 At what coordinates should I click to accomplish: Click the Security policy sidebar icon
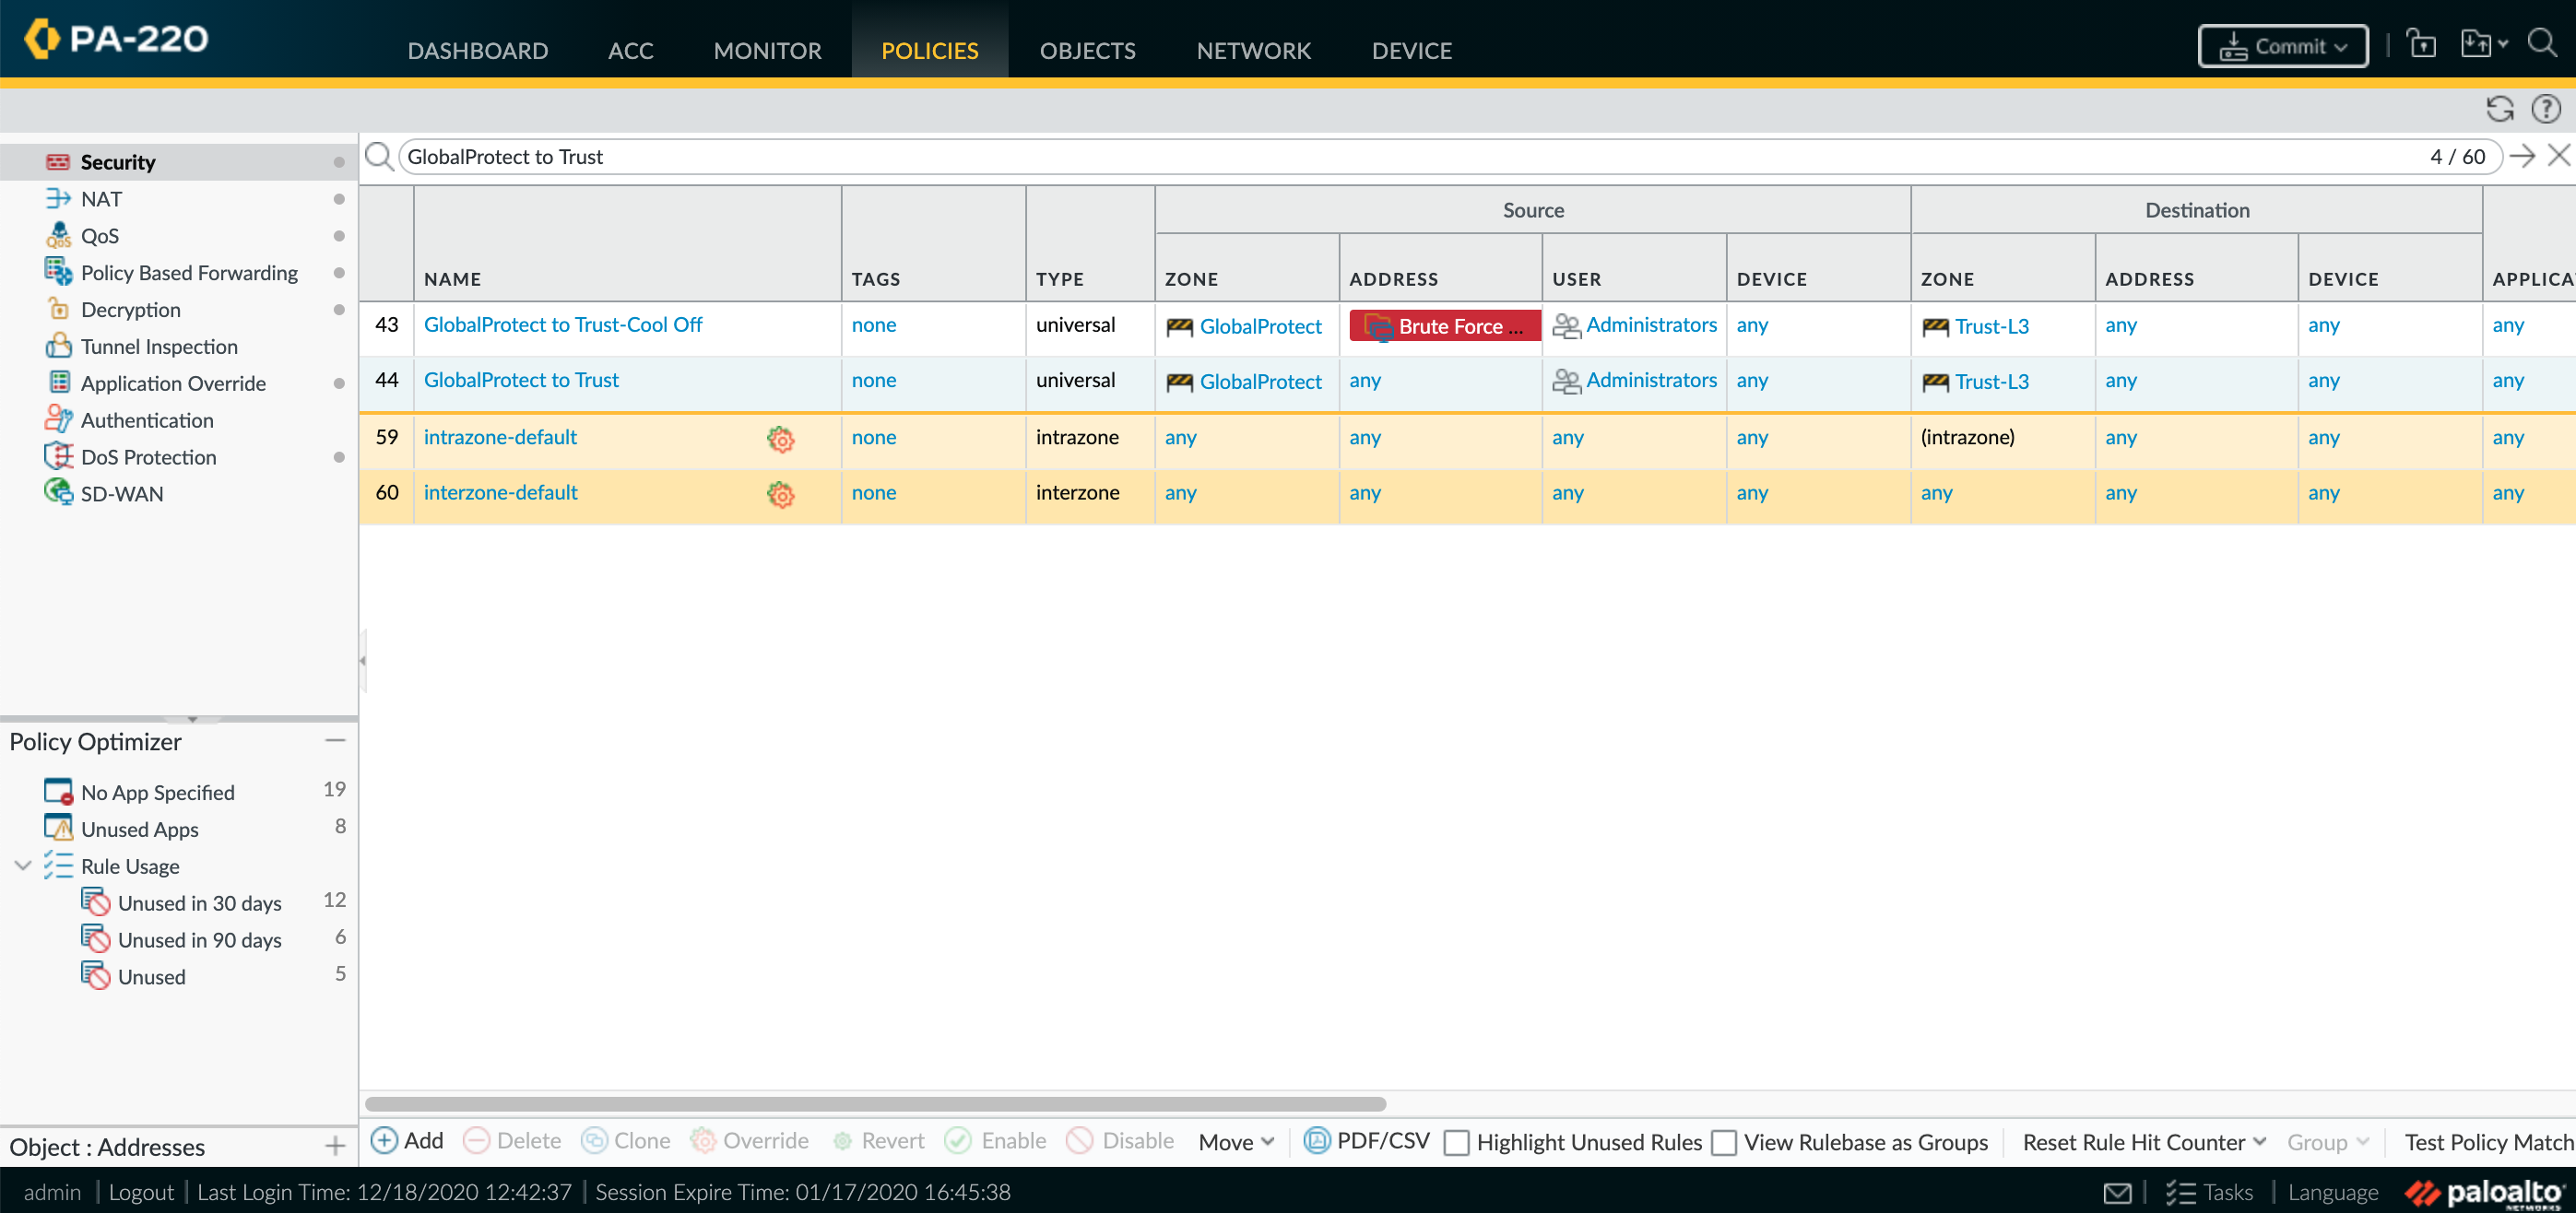click(x=59, y=161)
